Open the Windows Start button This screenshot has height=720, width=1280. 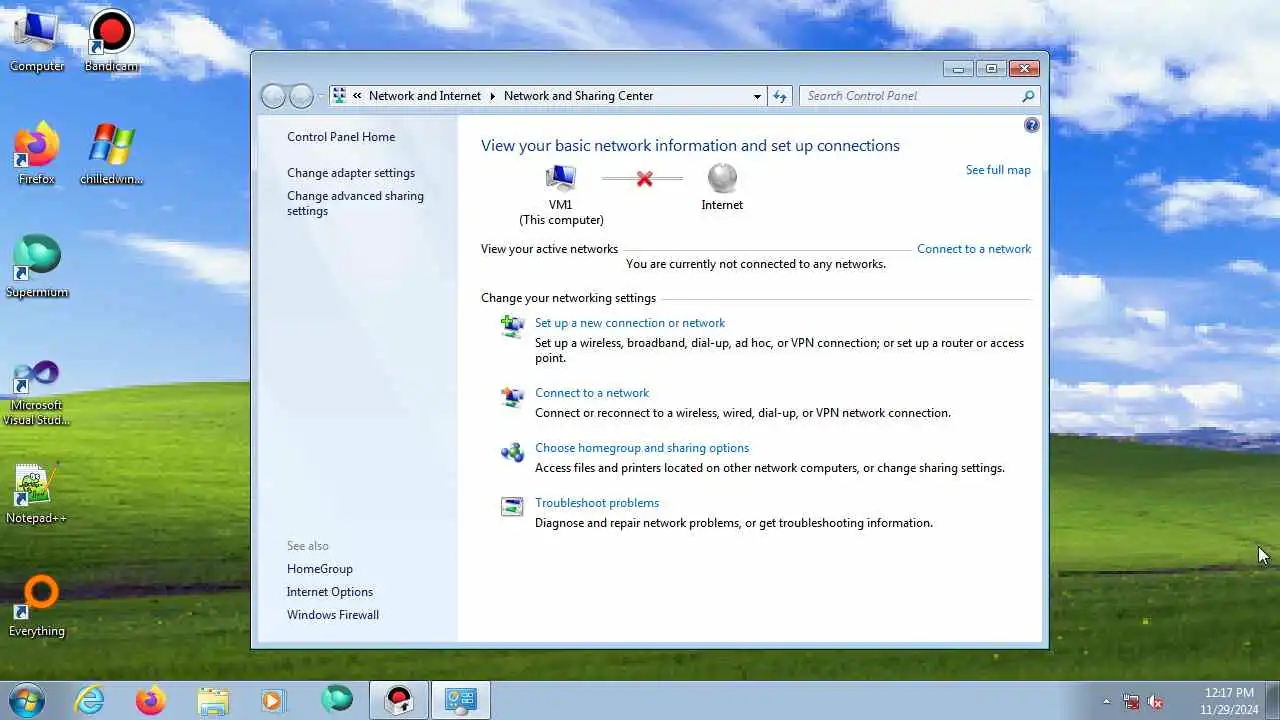tap(27, 700)
